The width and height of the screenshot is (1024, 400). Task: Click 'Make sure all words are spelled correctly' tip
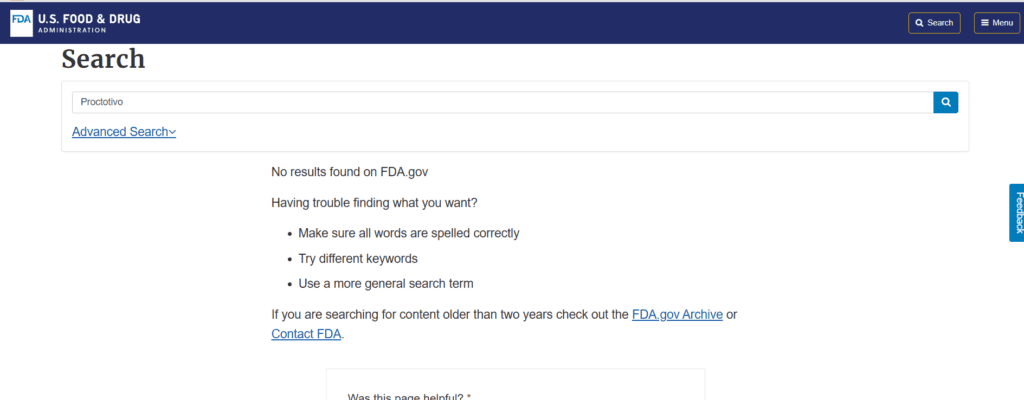[x=409, y=233]
